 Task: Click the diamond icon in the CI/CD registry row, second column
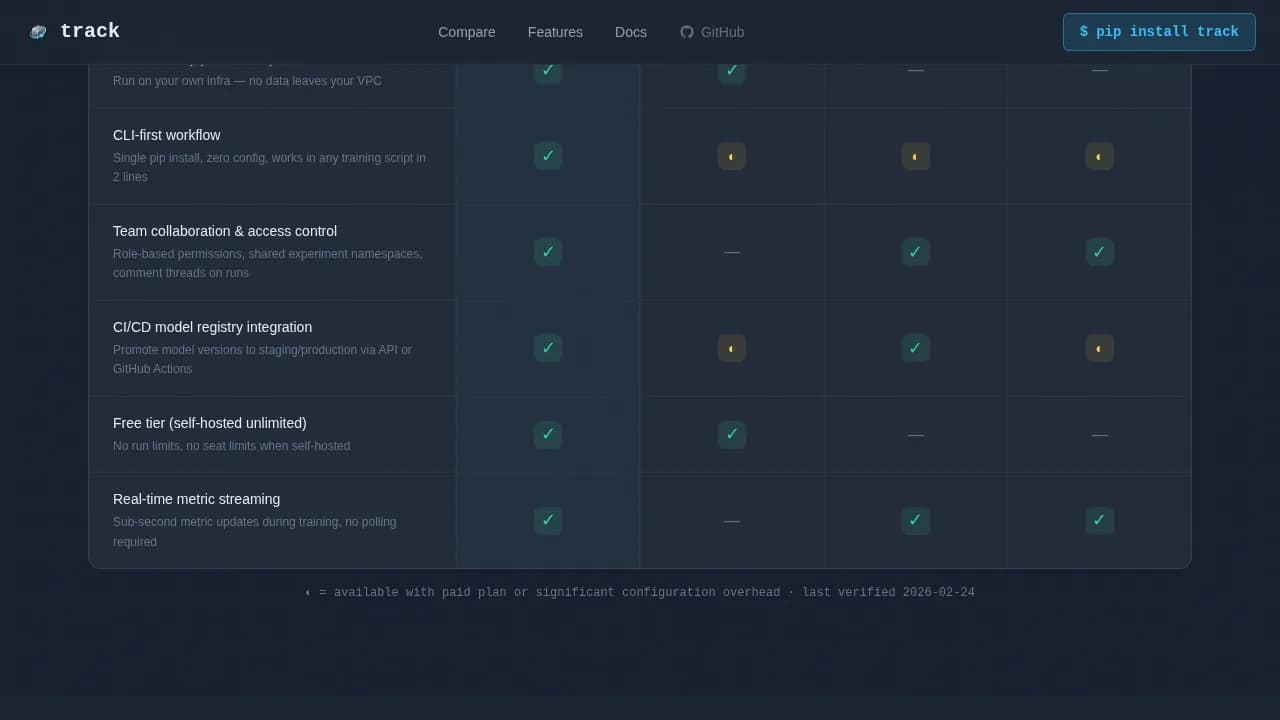[731, 348]
